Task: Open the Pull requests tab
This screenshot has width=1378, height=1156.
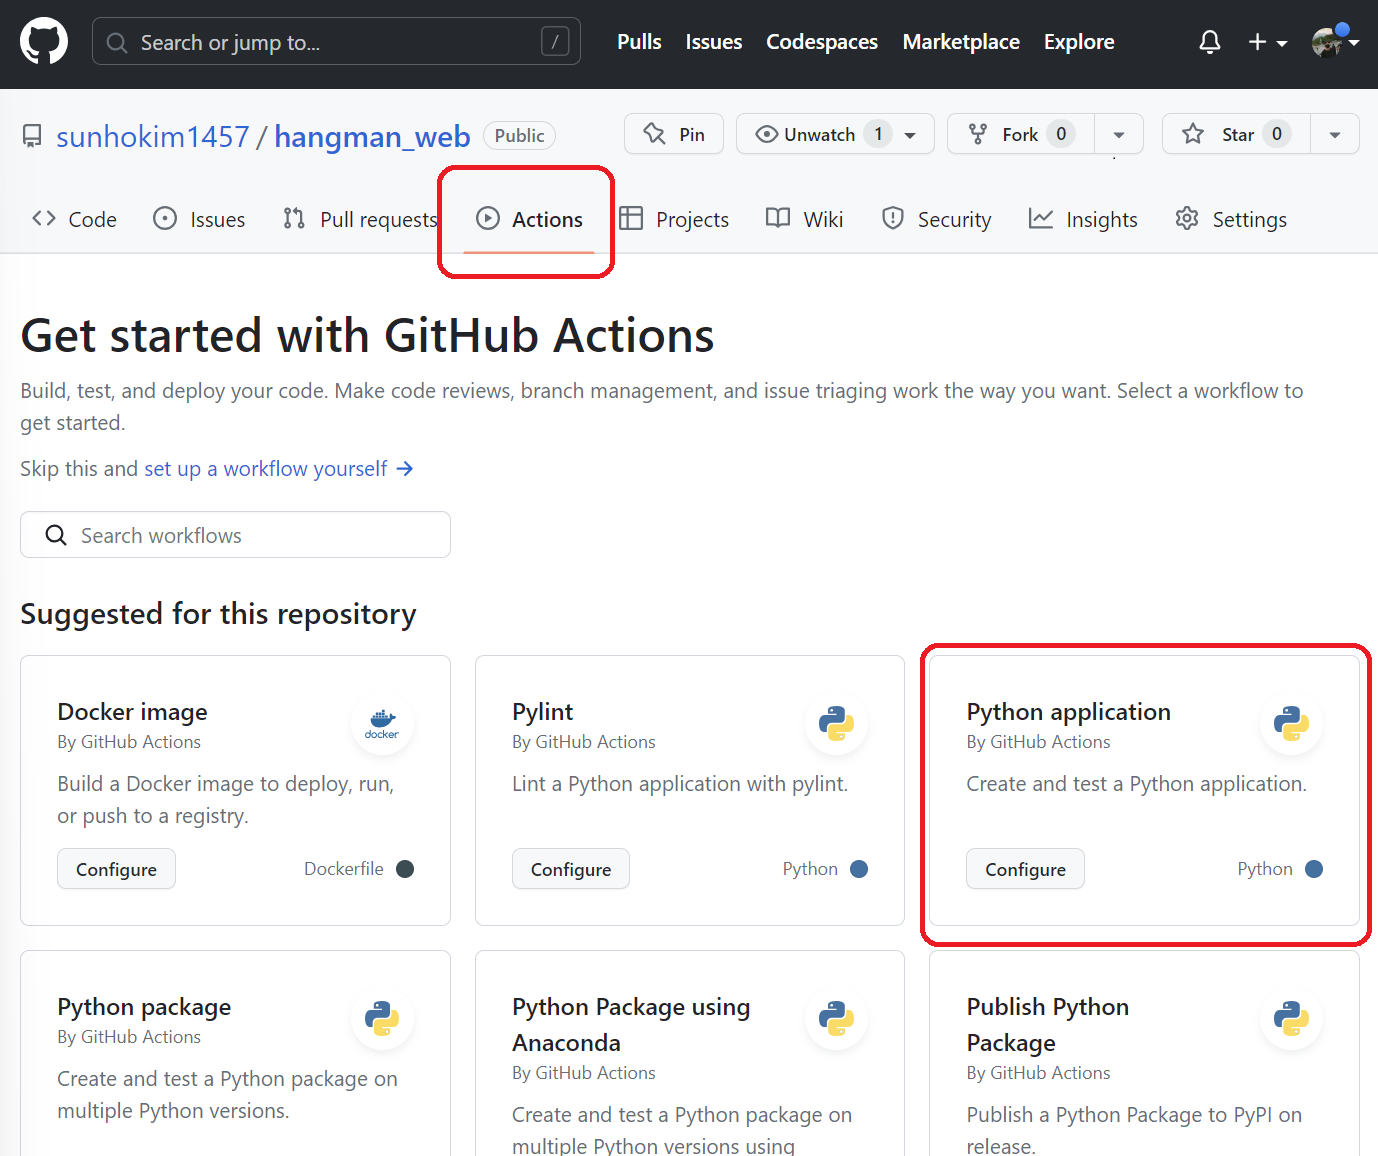Action: [x=360, y=219]
